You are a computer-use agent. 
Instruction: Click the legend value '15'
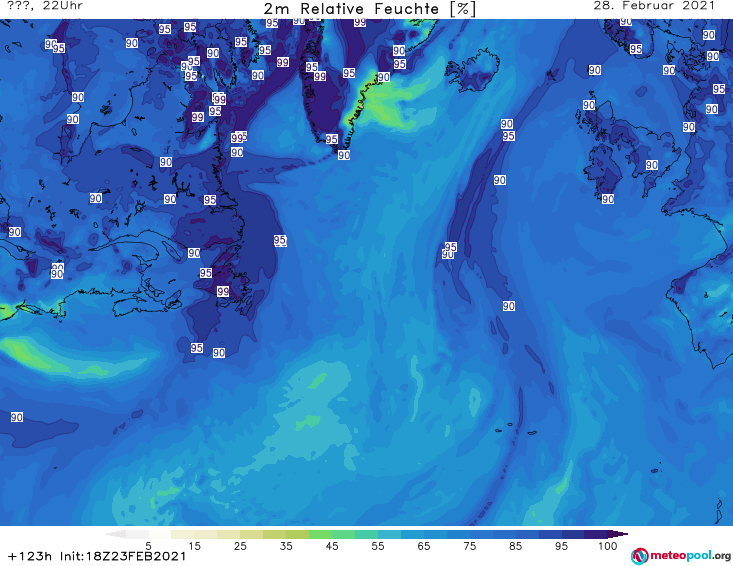(x=194, y=546)
